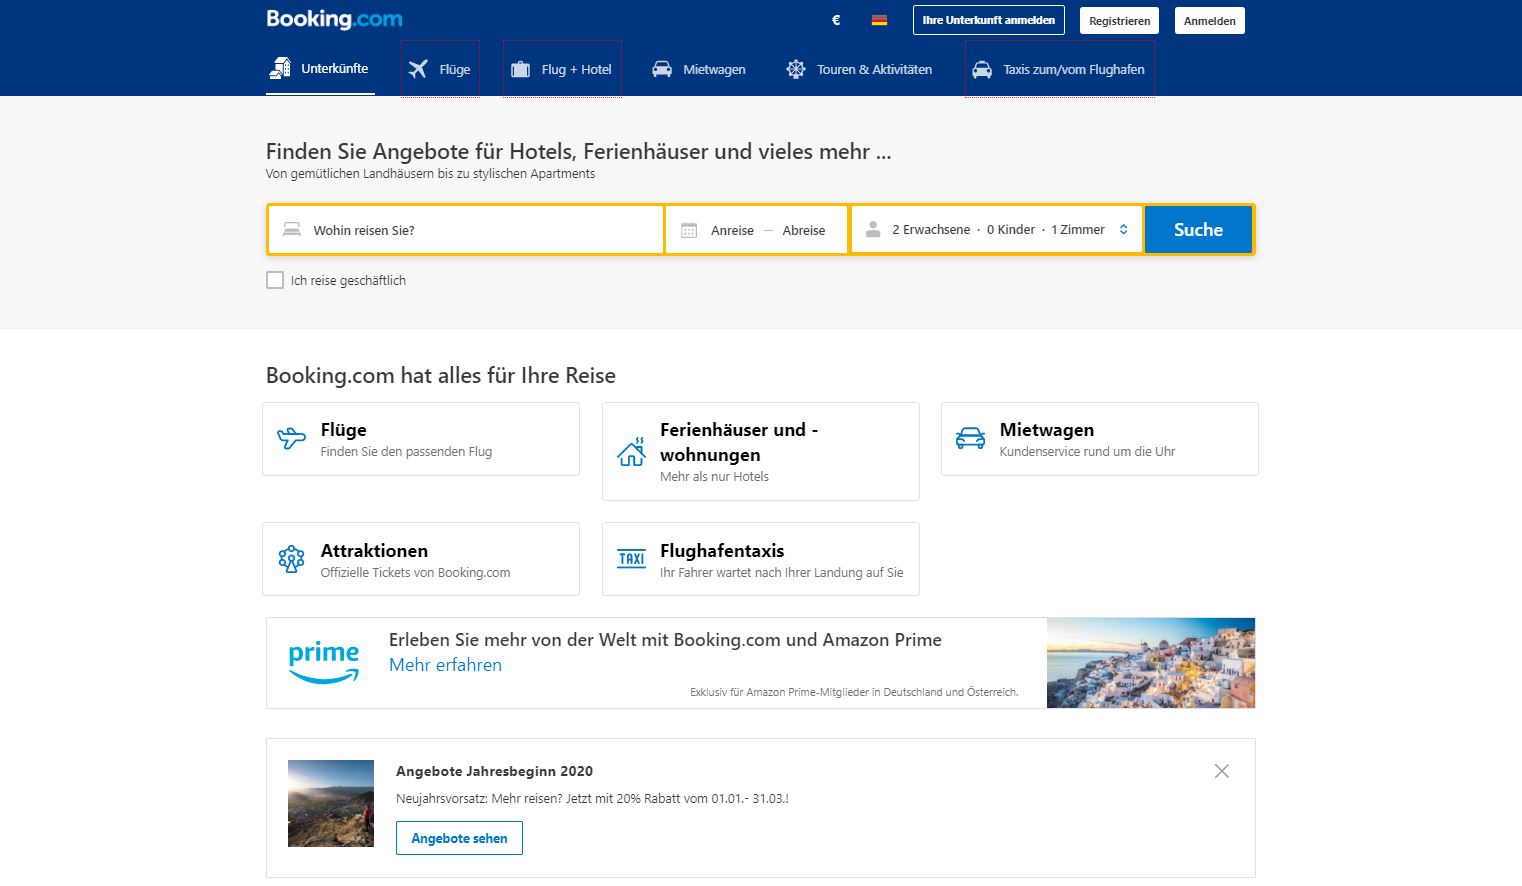Enable the Ich reise geschäftlich checkbox

click(x=275, y=280)
